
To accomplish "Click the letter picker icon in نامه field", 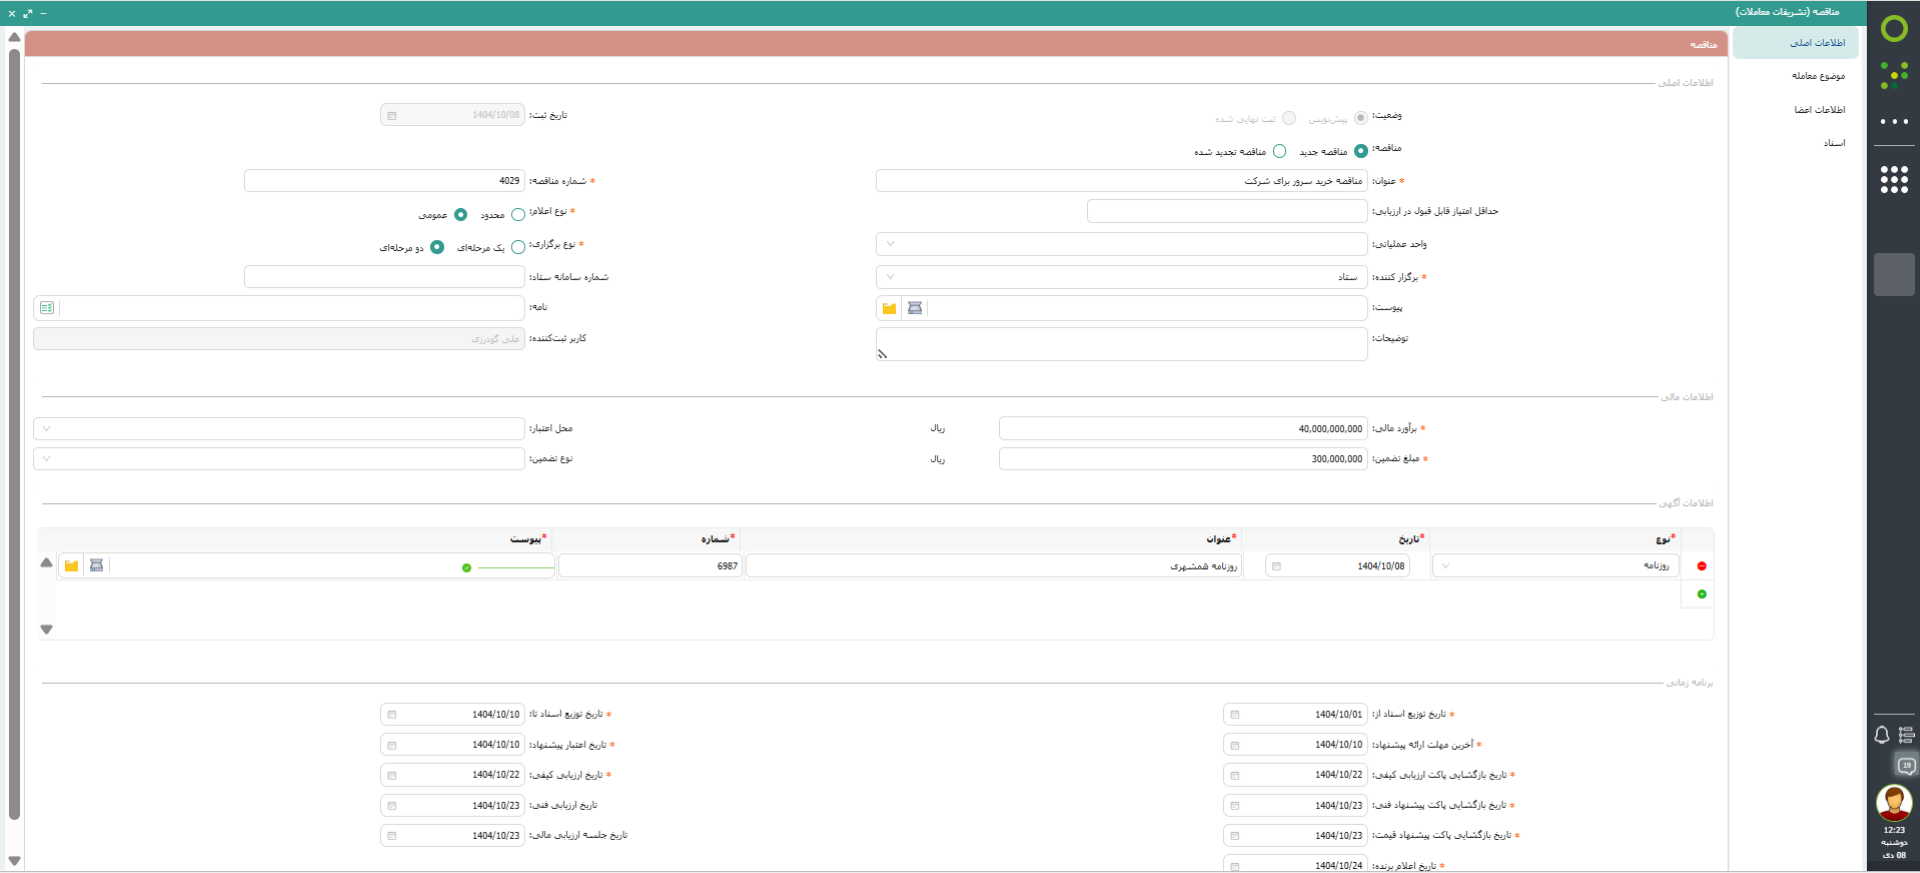I will coord(47,308).
